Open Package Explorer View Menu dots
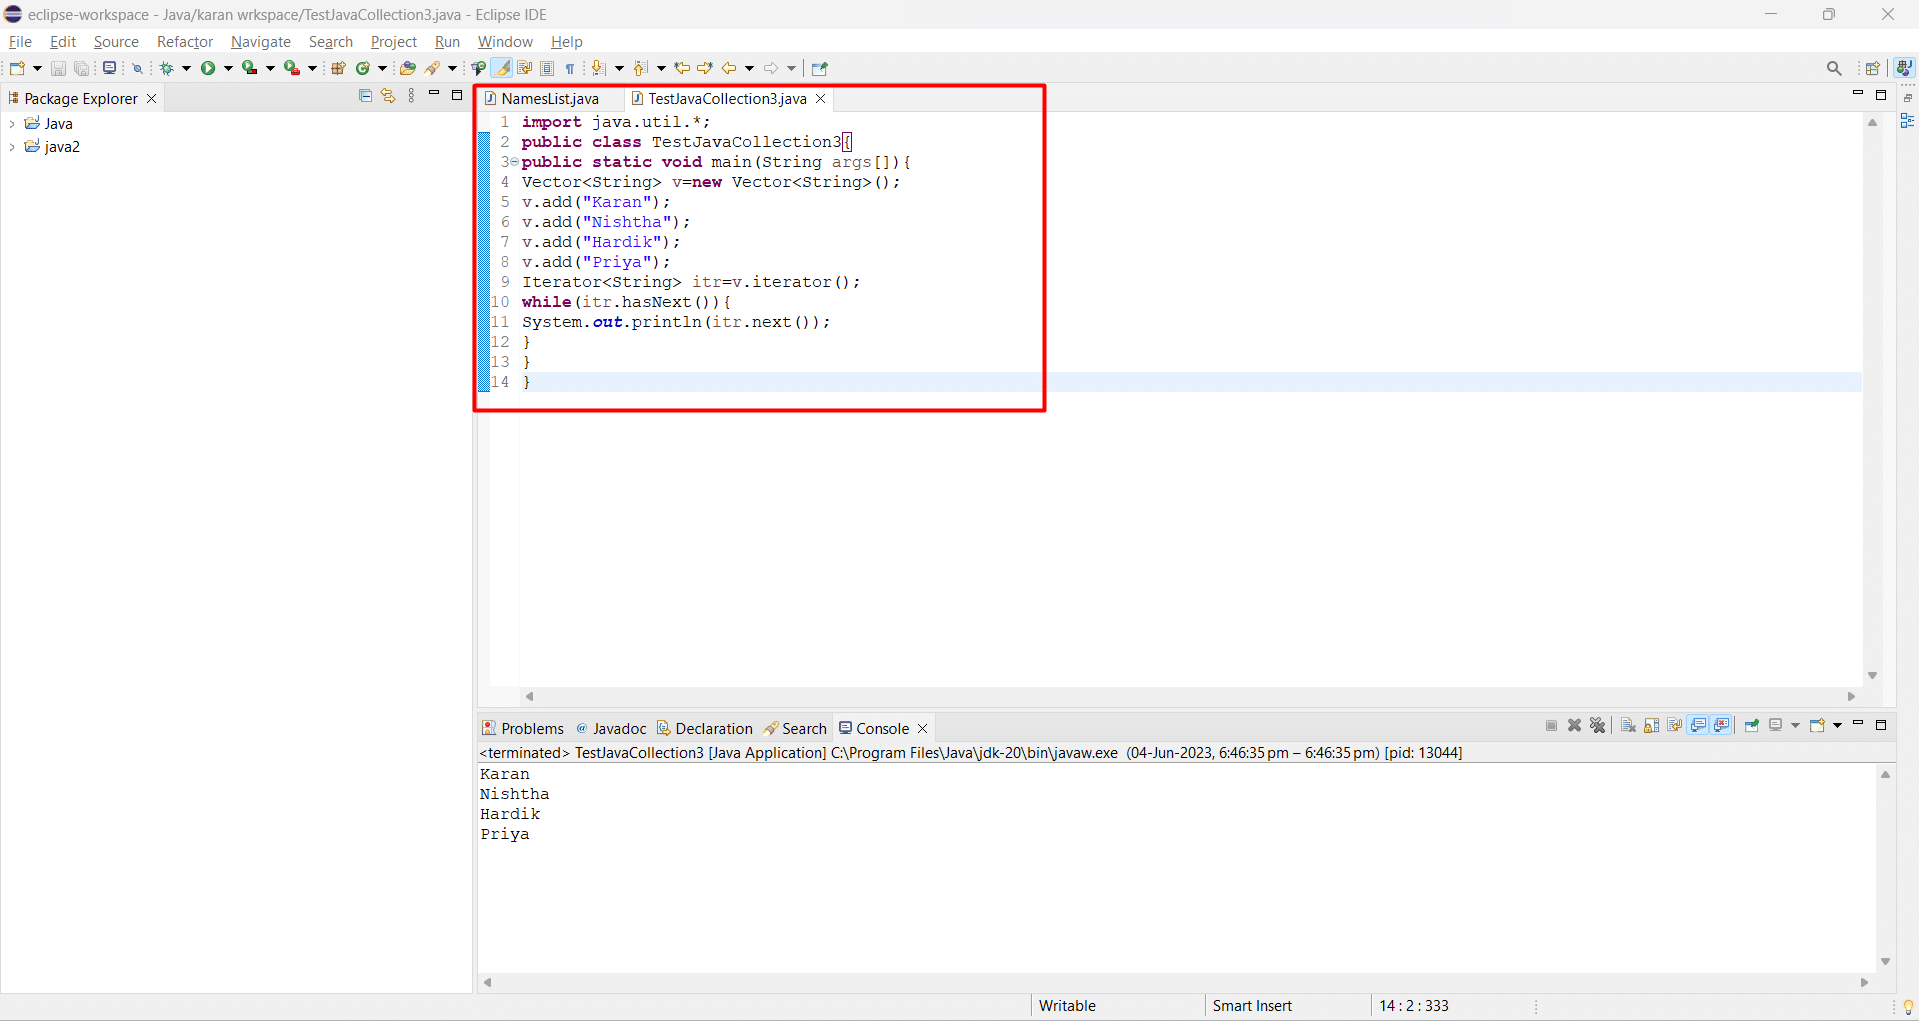Image resolution: width=1919 pixels, height=1021 pixels. [x=411, y=95]
